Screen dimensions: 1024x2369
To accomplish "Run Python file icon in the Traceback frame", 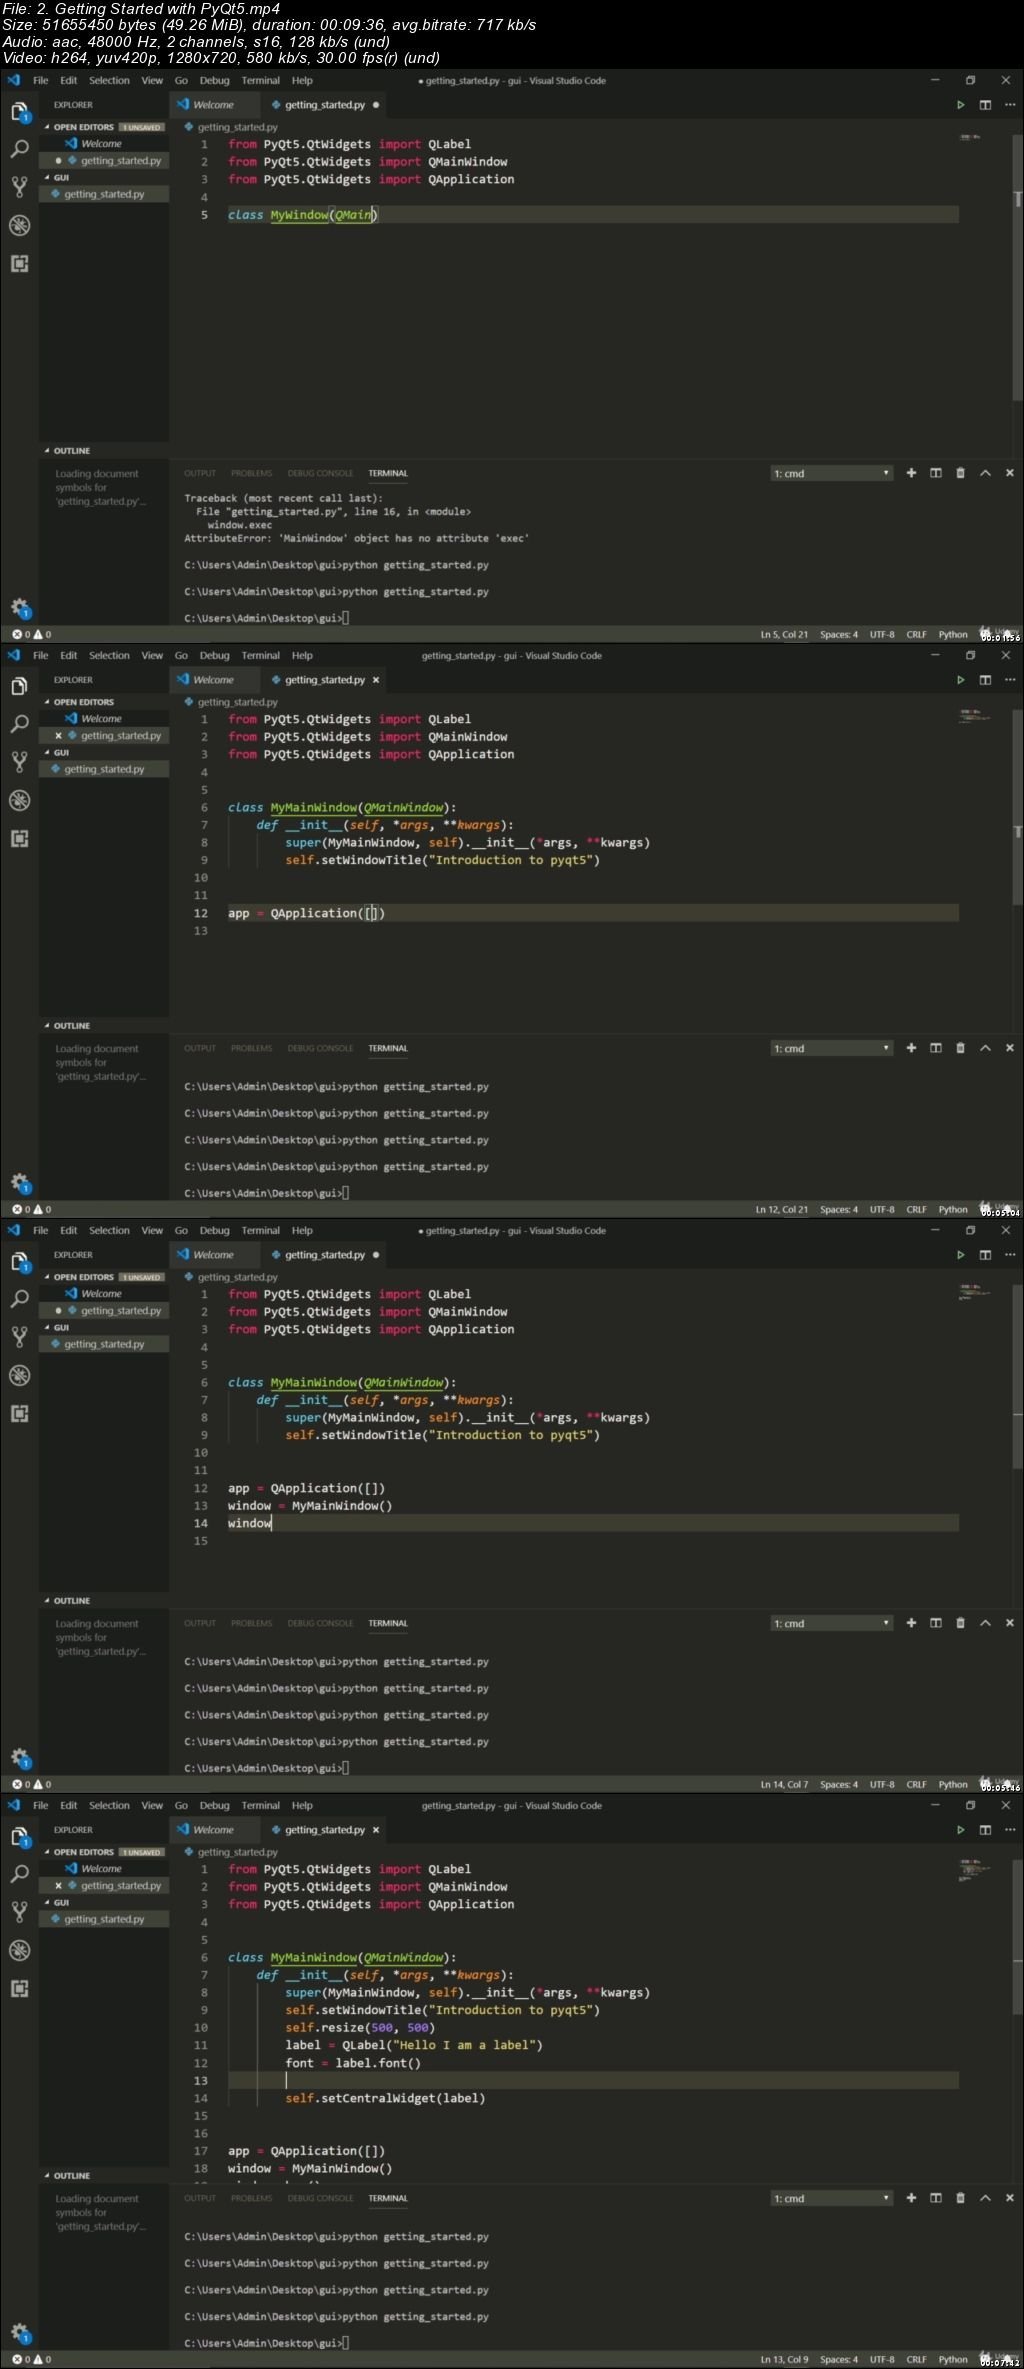I will pos(960,105).
